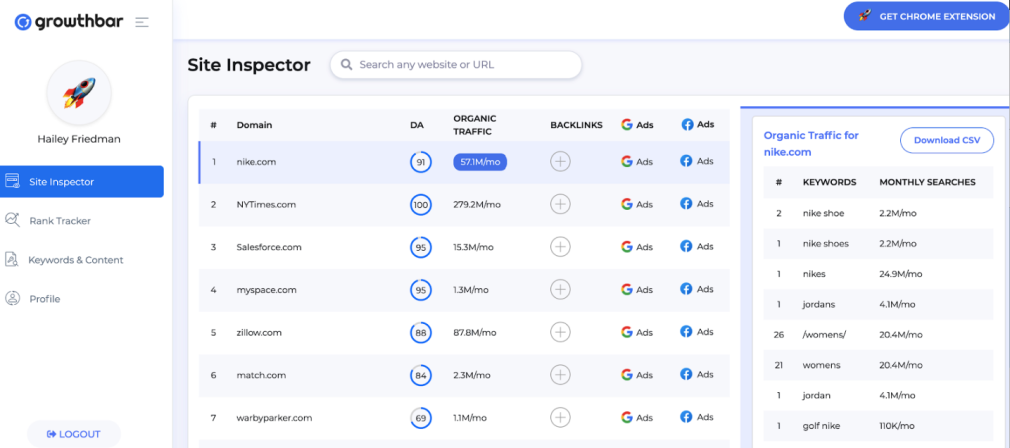Select the warbyparker.com domain row
Screen dimensions: 1010x448
pos(464,418)
